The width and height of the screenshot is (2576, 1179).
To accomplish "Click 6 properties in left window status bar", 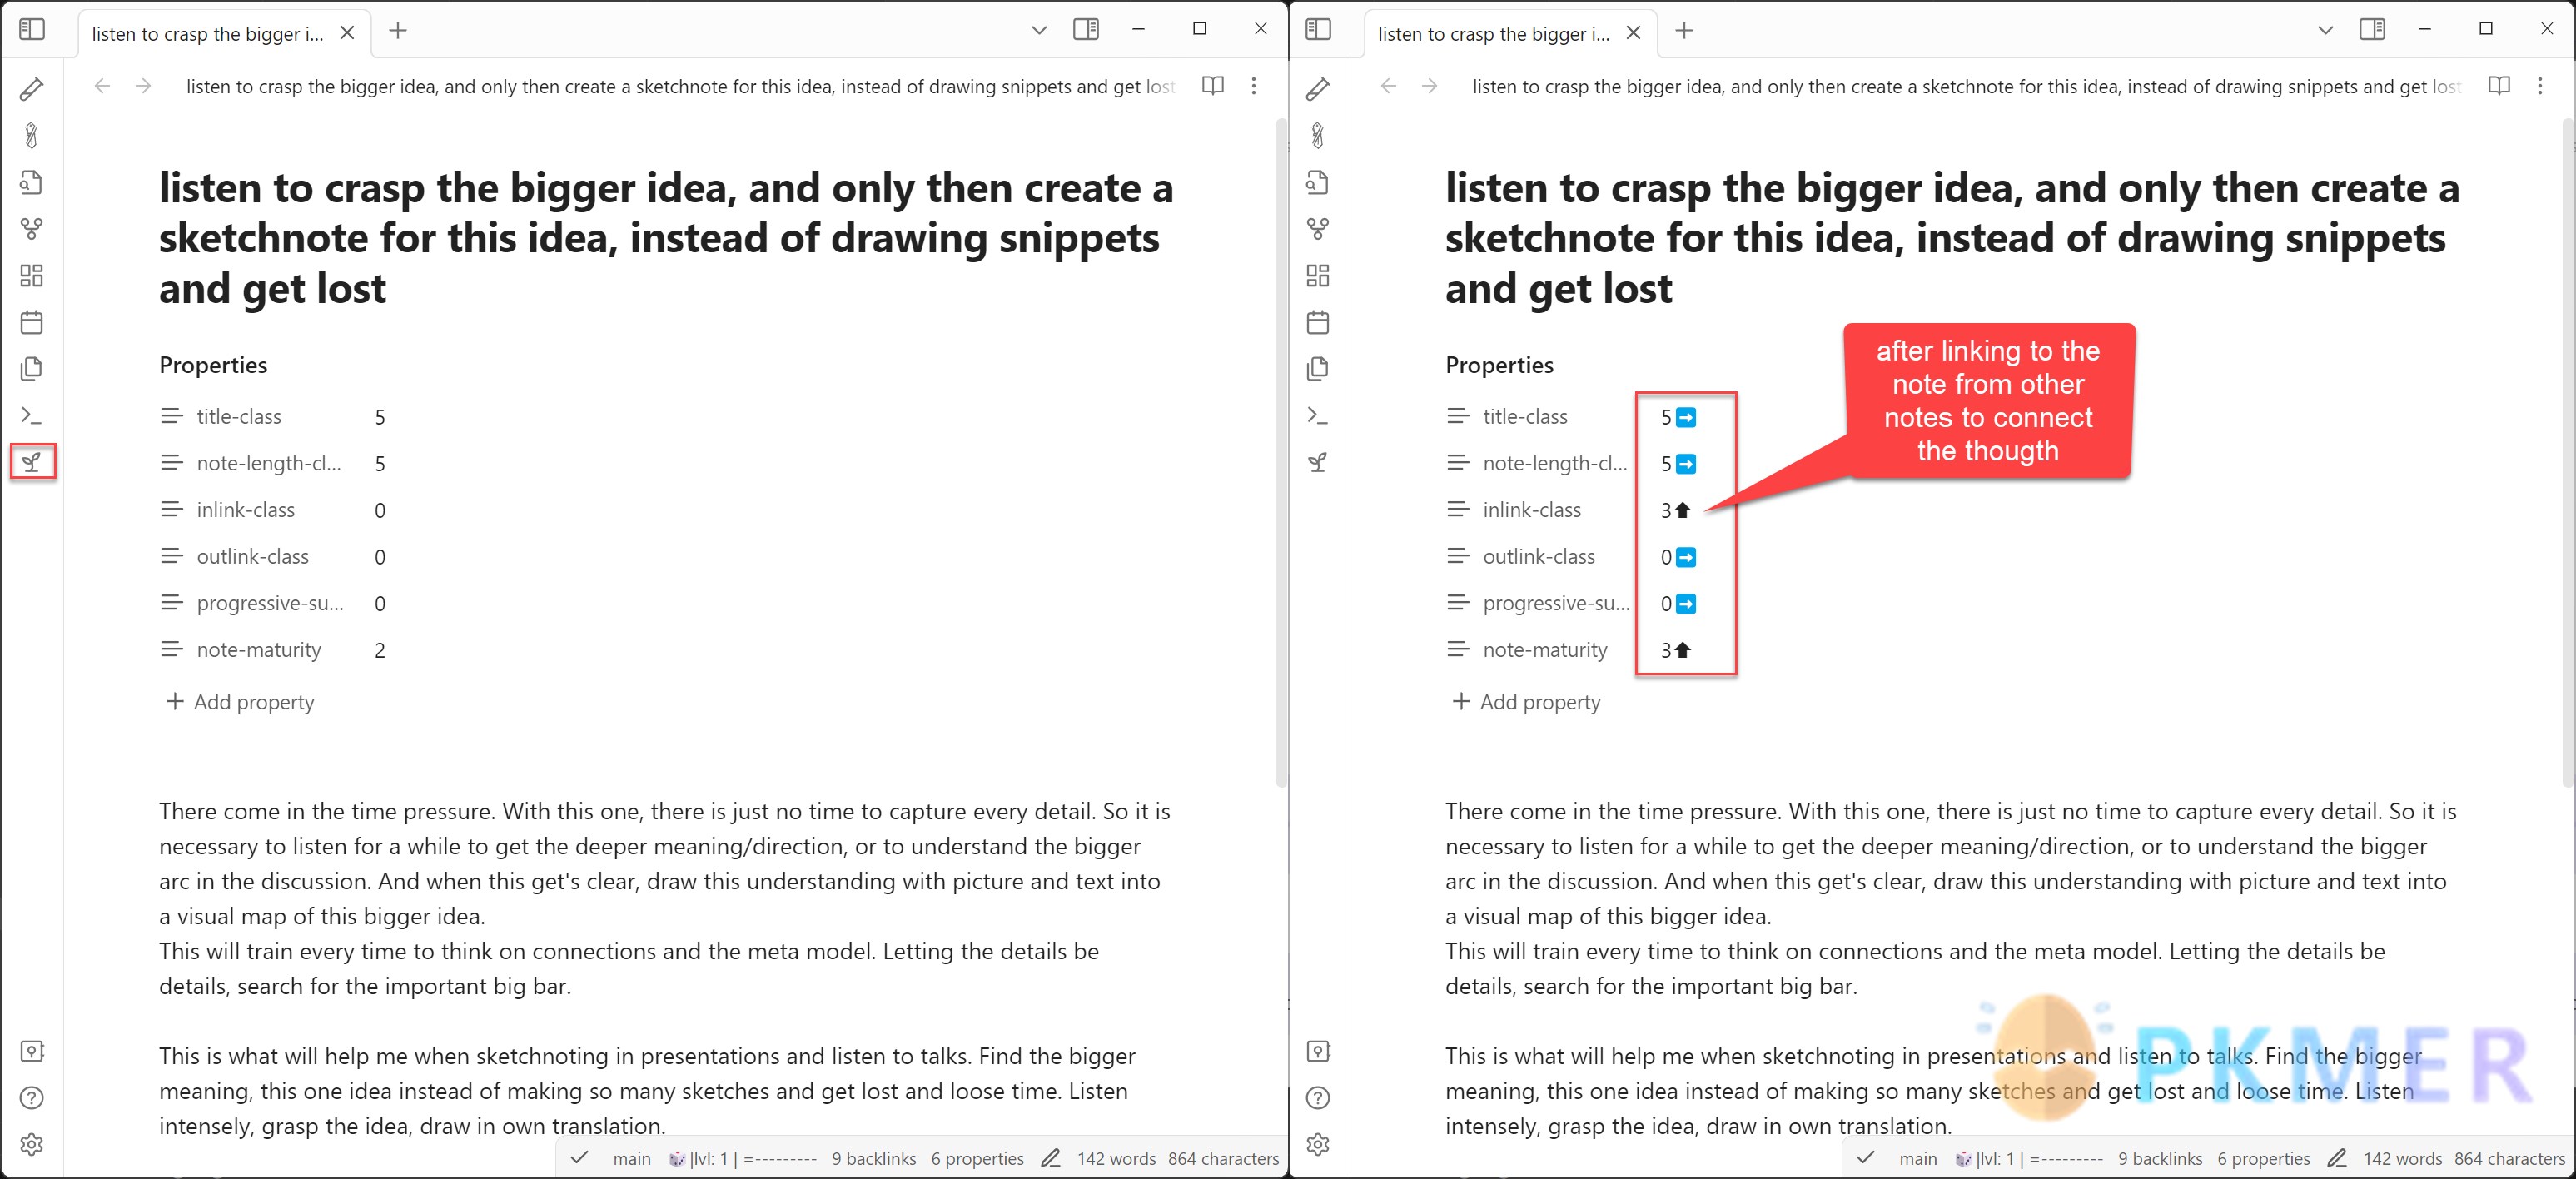I will 977,1158.
